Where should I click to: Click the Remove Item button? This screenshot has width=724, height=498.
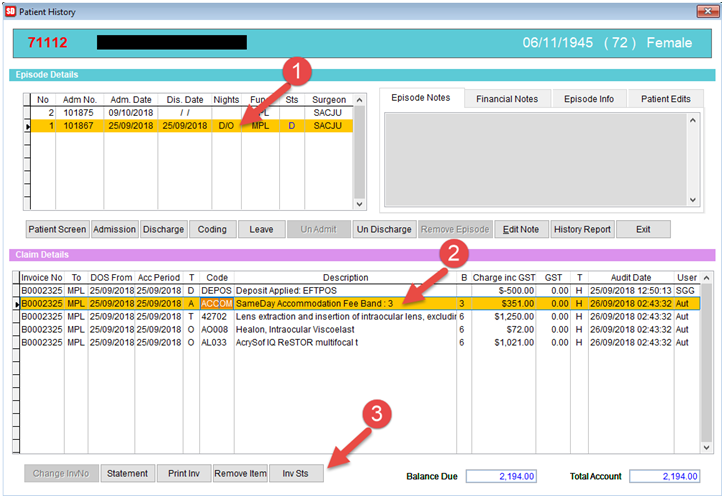pos(240,474)
